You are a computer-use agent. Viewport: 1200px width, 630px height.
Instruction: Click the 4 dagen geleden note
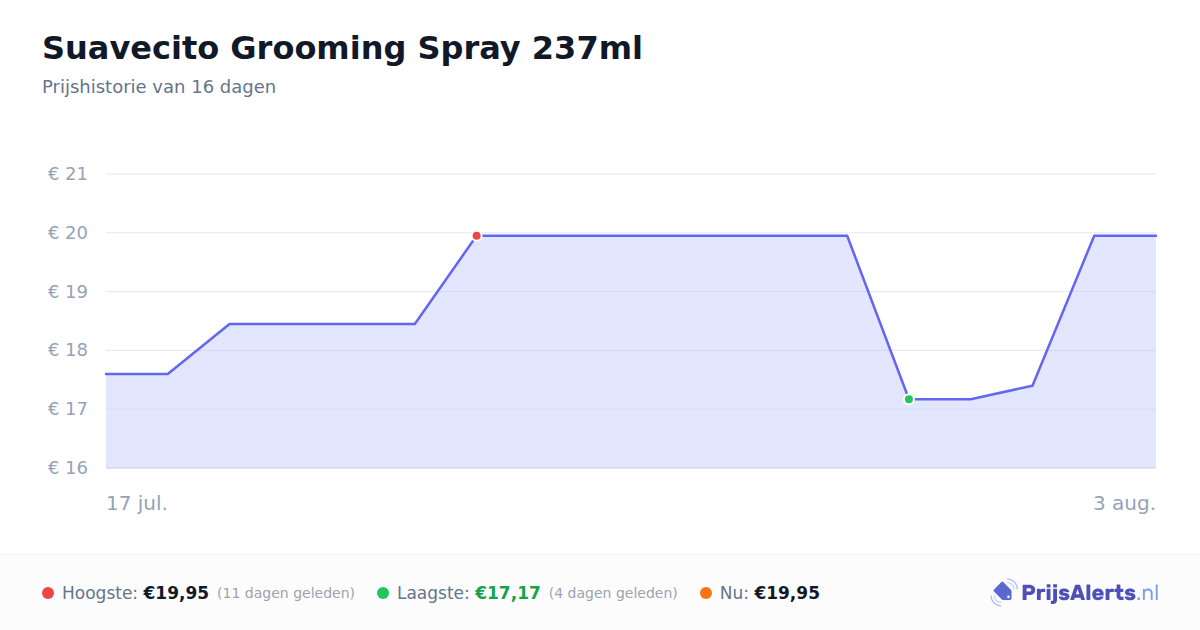[613, 593]
